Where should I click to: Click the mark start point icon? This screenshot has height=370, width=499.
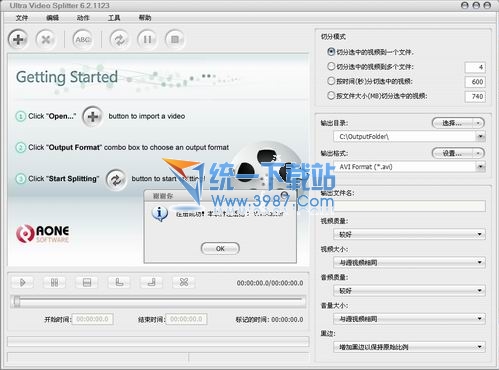pyautogui.click(x=119, y=283)
